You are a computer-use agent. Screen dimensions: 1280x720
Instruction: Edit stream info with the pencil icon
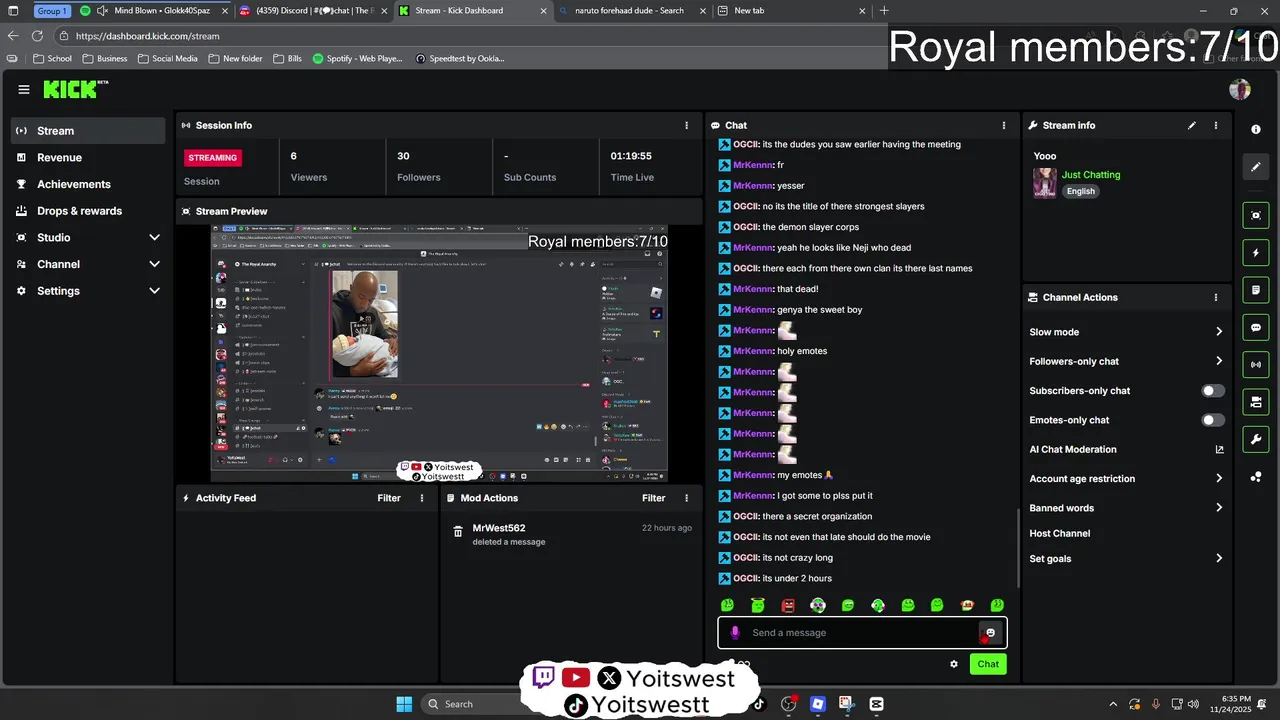[1191, 125]
